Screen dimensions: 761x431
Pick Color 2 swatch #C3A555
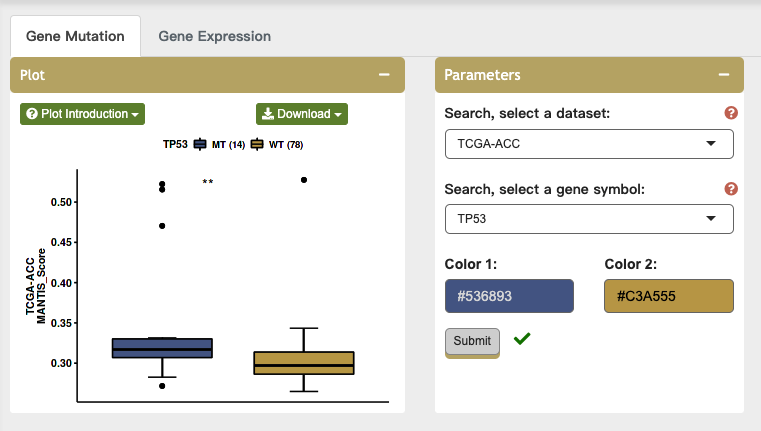click(x=669, y=296)
